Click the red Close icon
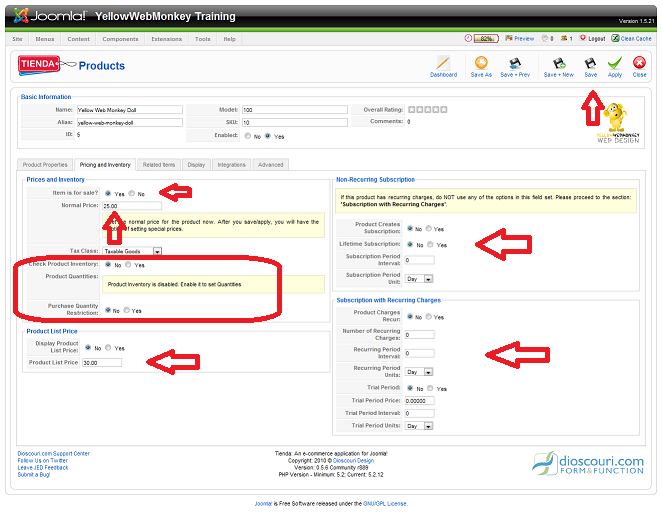Image resolution: width=662 pixels, height=512 pixels. tap(639, 63)
